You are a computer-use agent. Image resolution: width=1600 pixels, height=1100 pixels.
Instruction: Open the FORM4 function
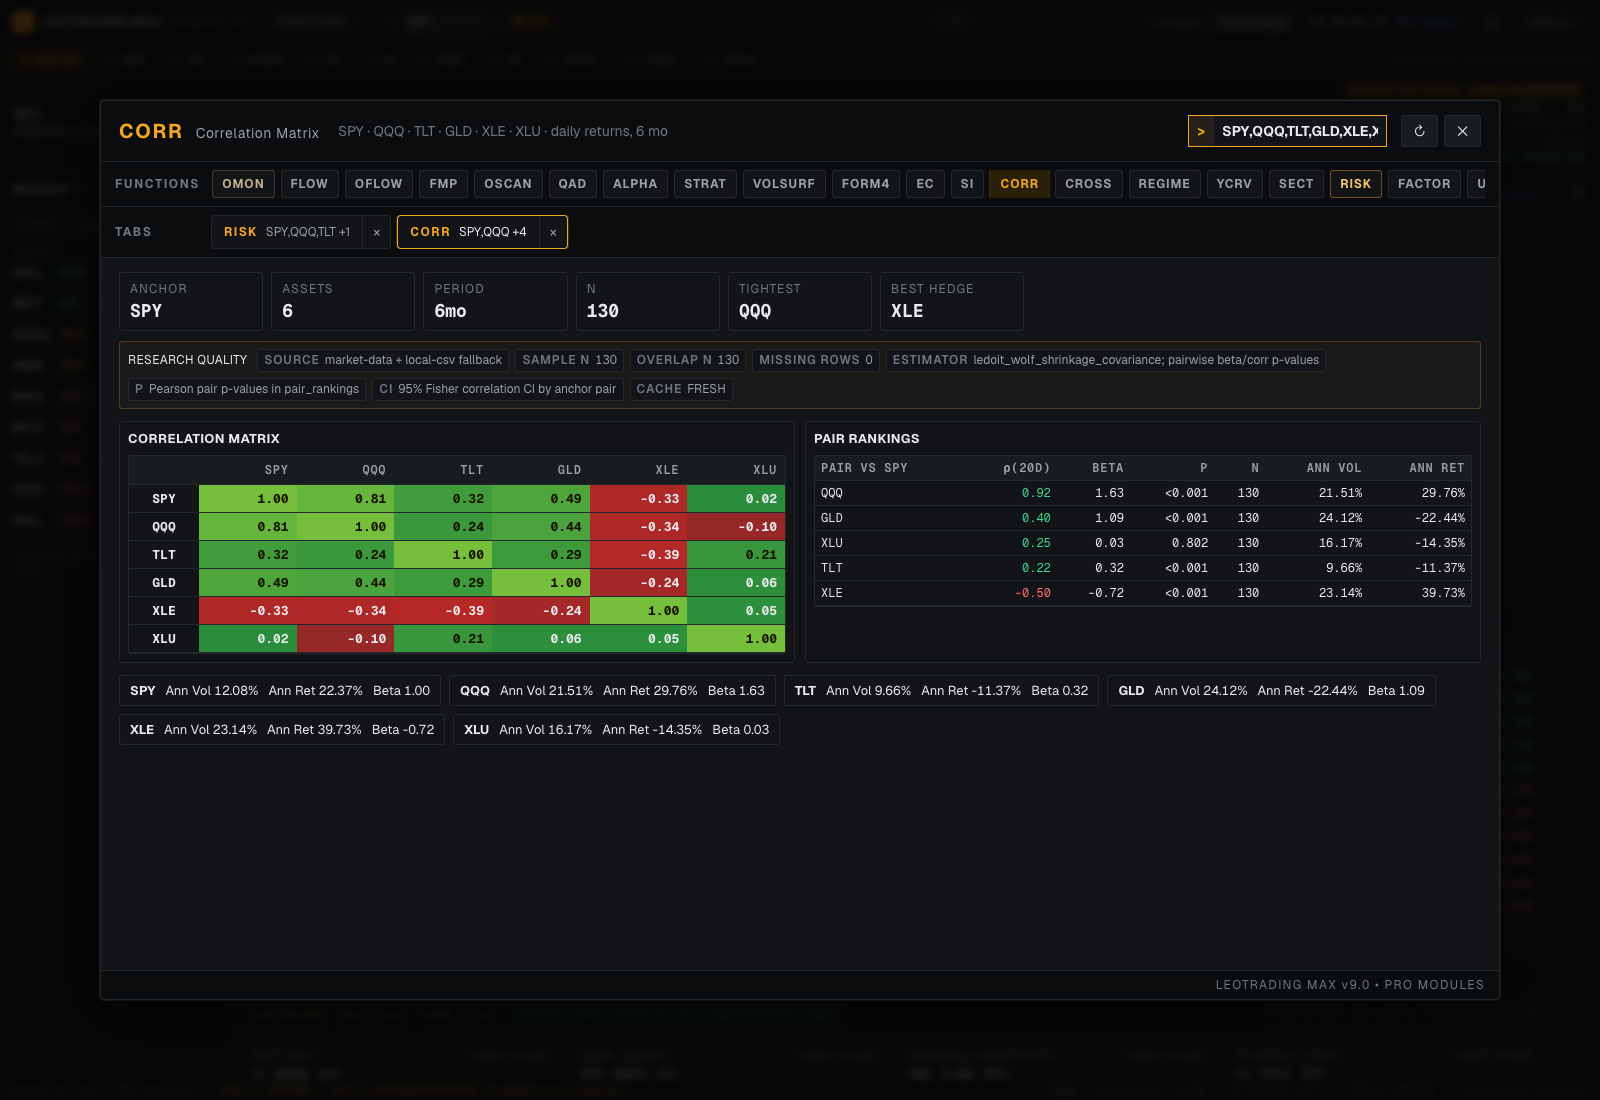[x=865, y=184]
